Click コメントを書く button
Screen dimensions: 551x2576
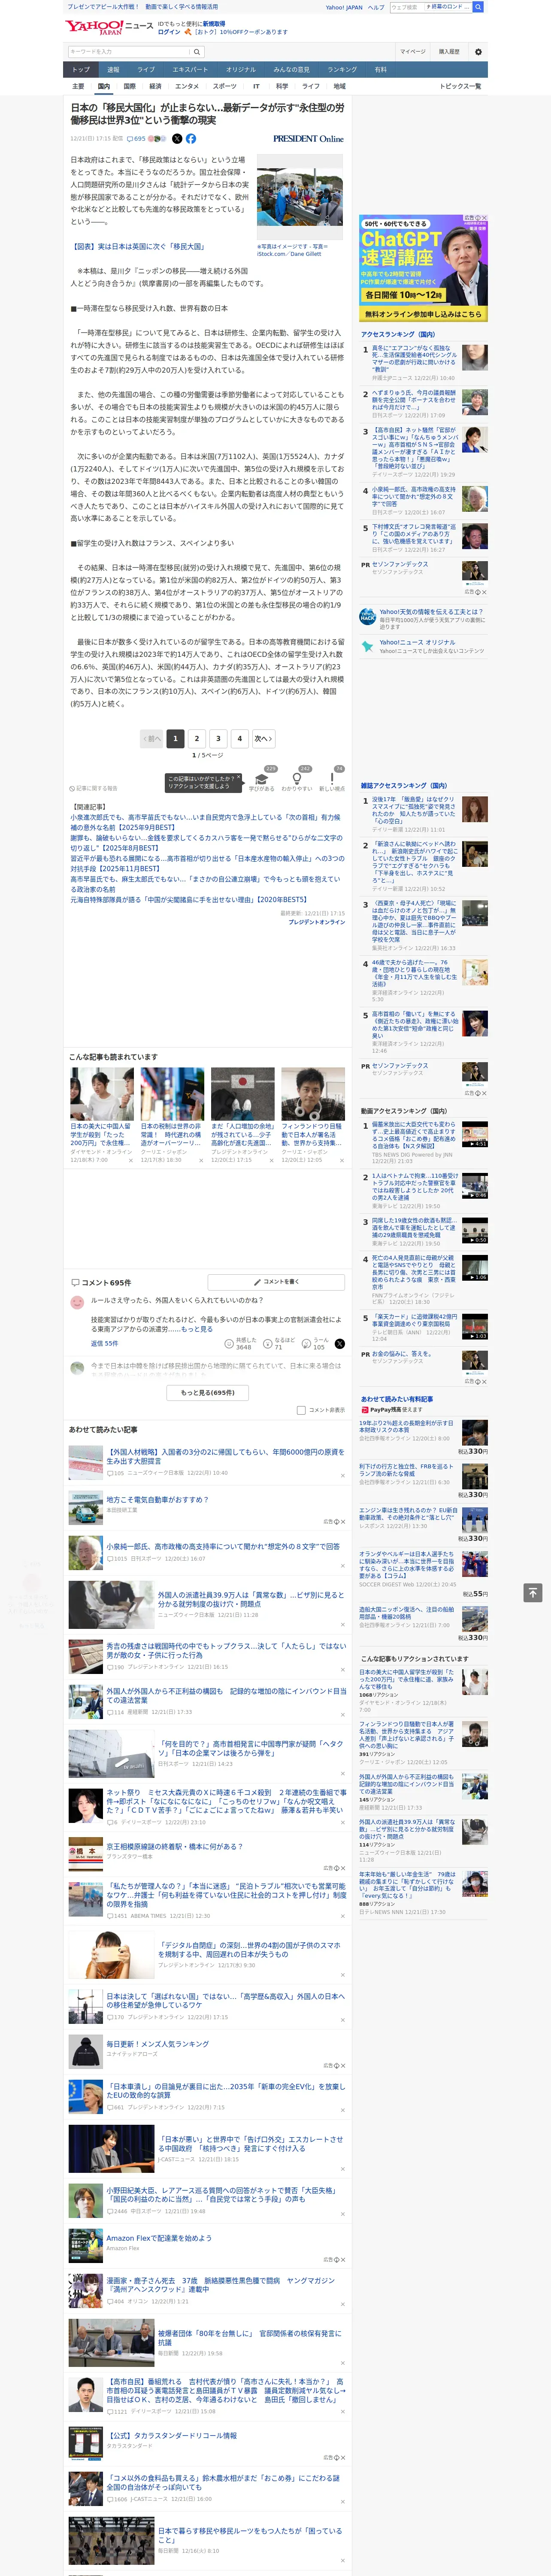276,1281
